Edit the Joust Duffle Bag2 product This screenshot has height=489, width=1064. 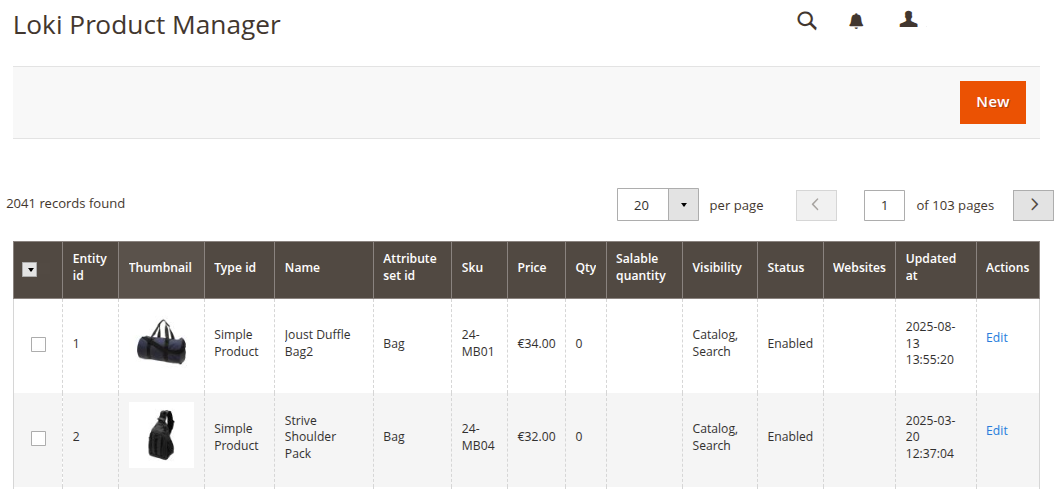point(996,338)
